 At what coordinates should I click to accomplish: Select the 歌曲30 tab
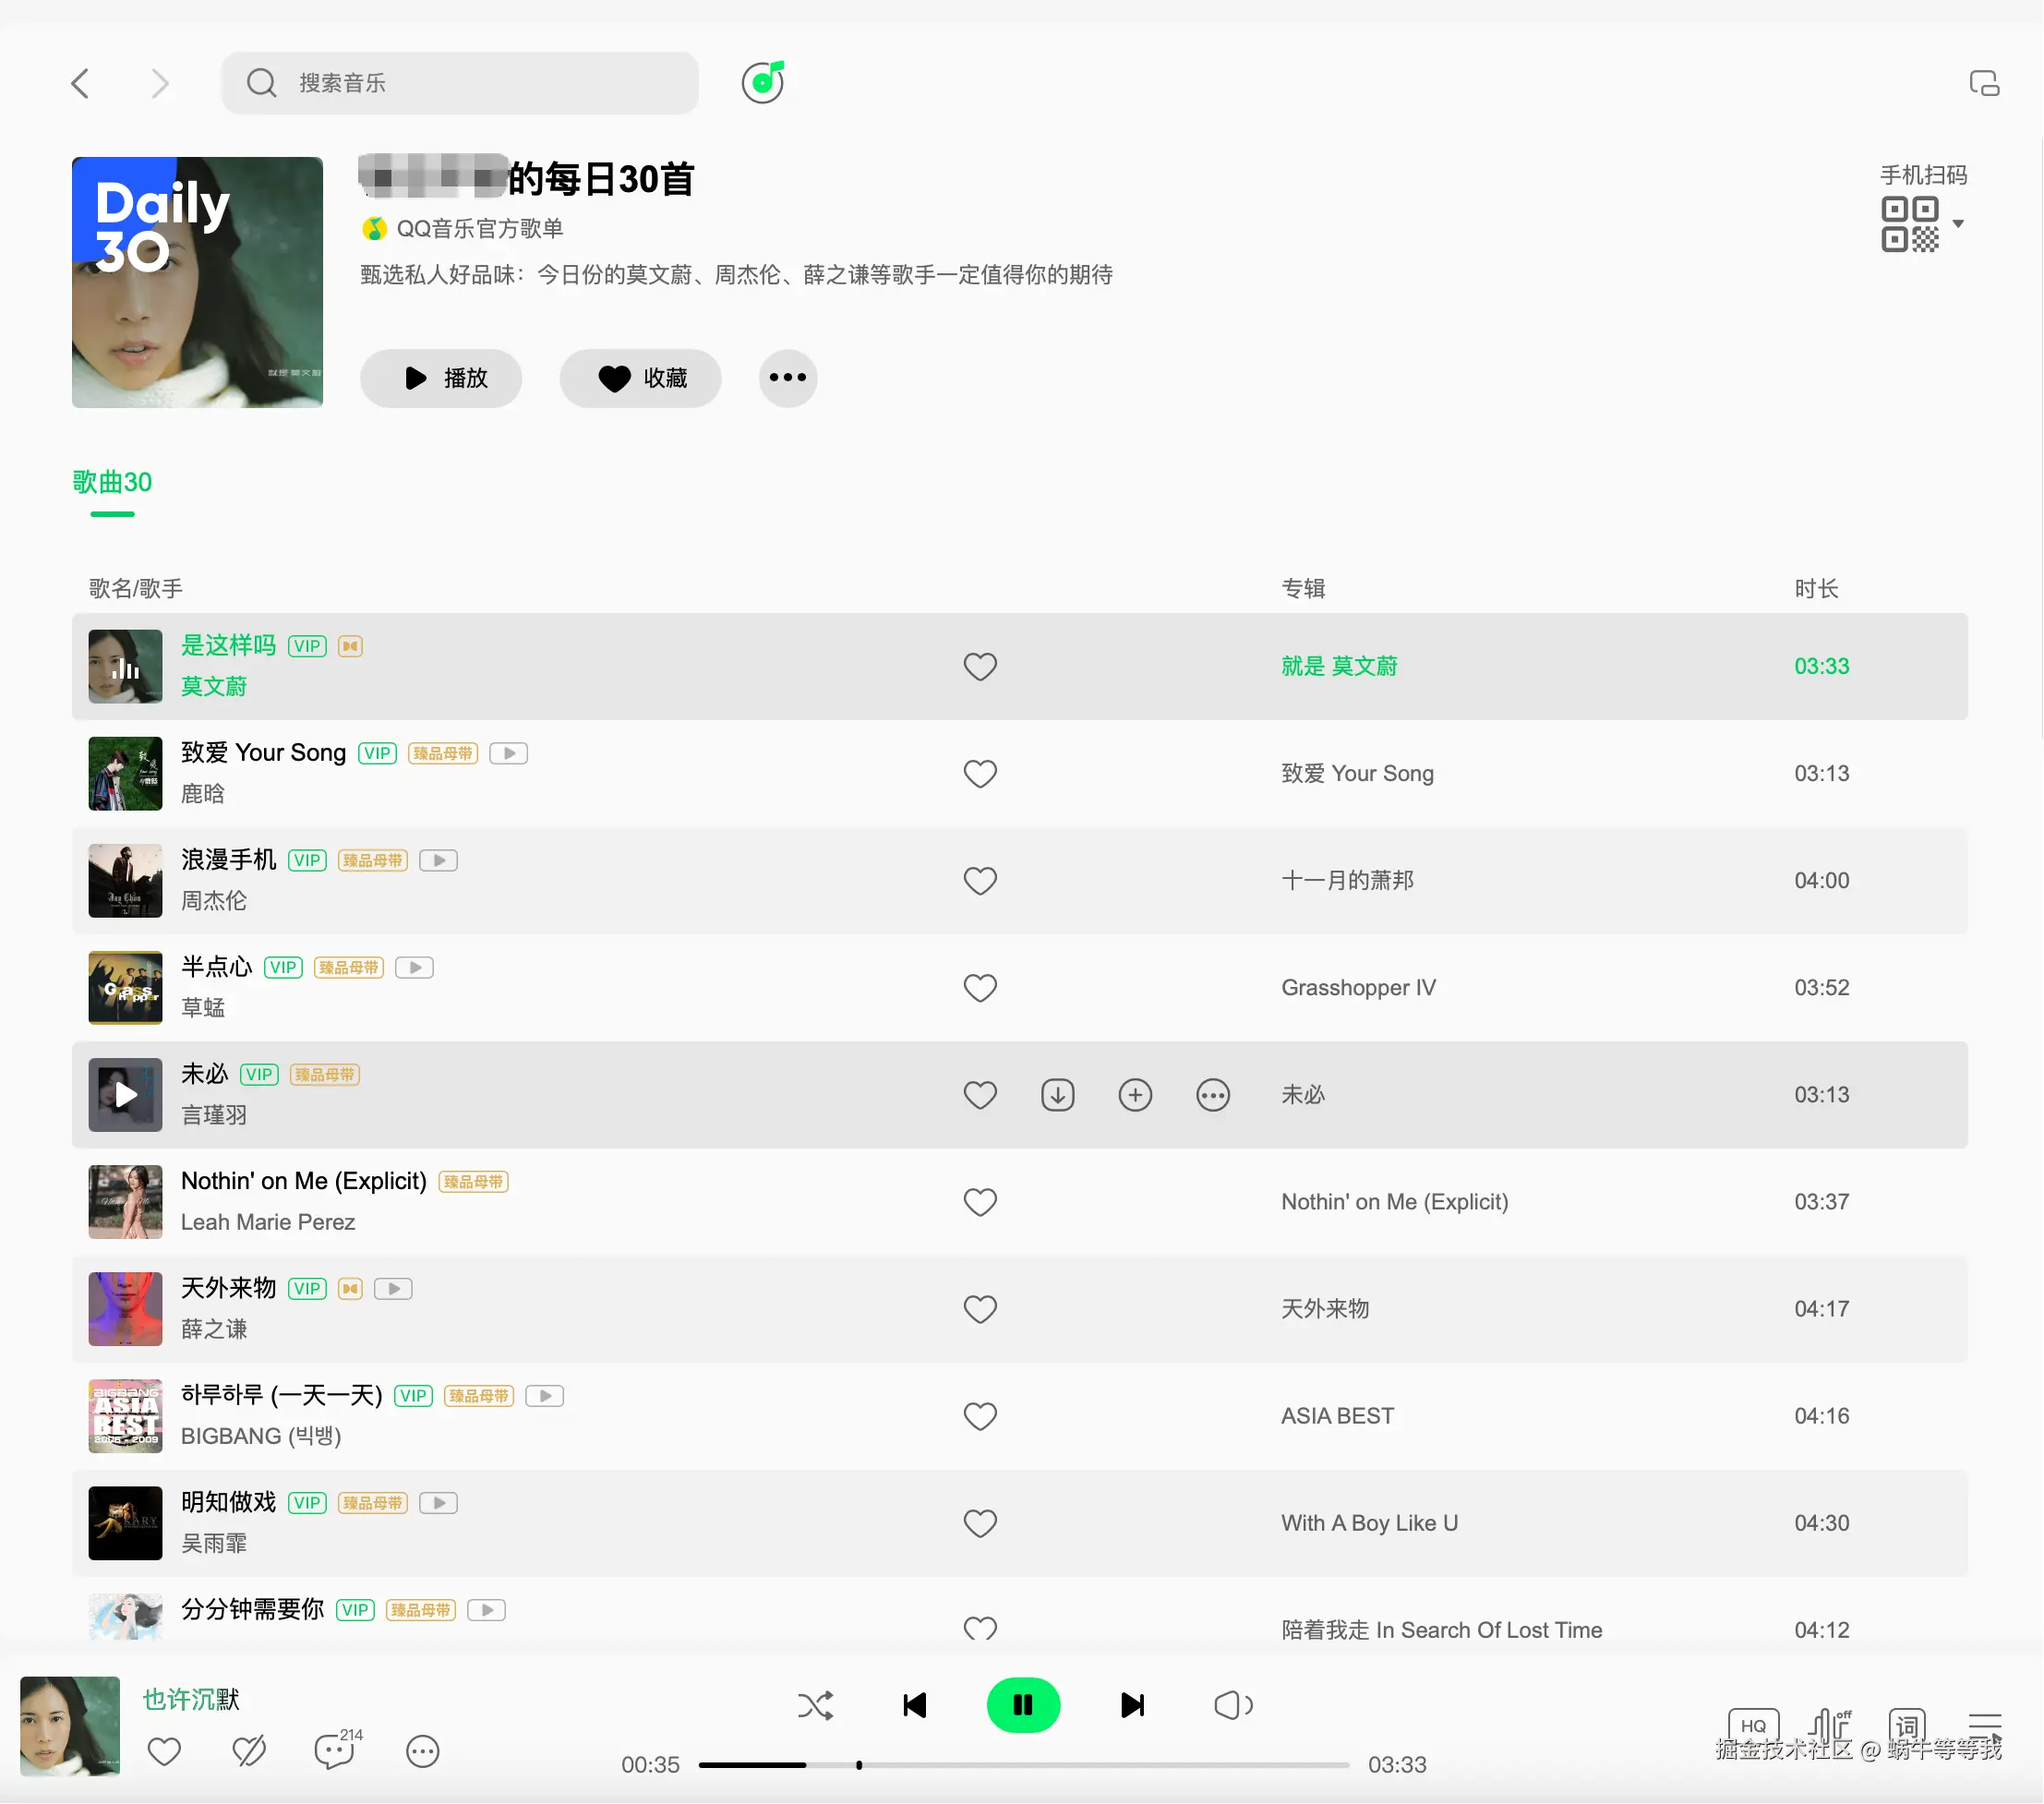pos(112,482)
